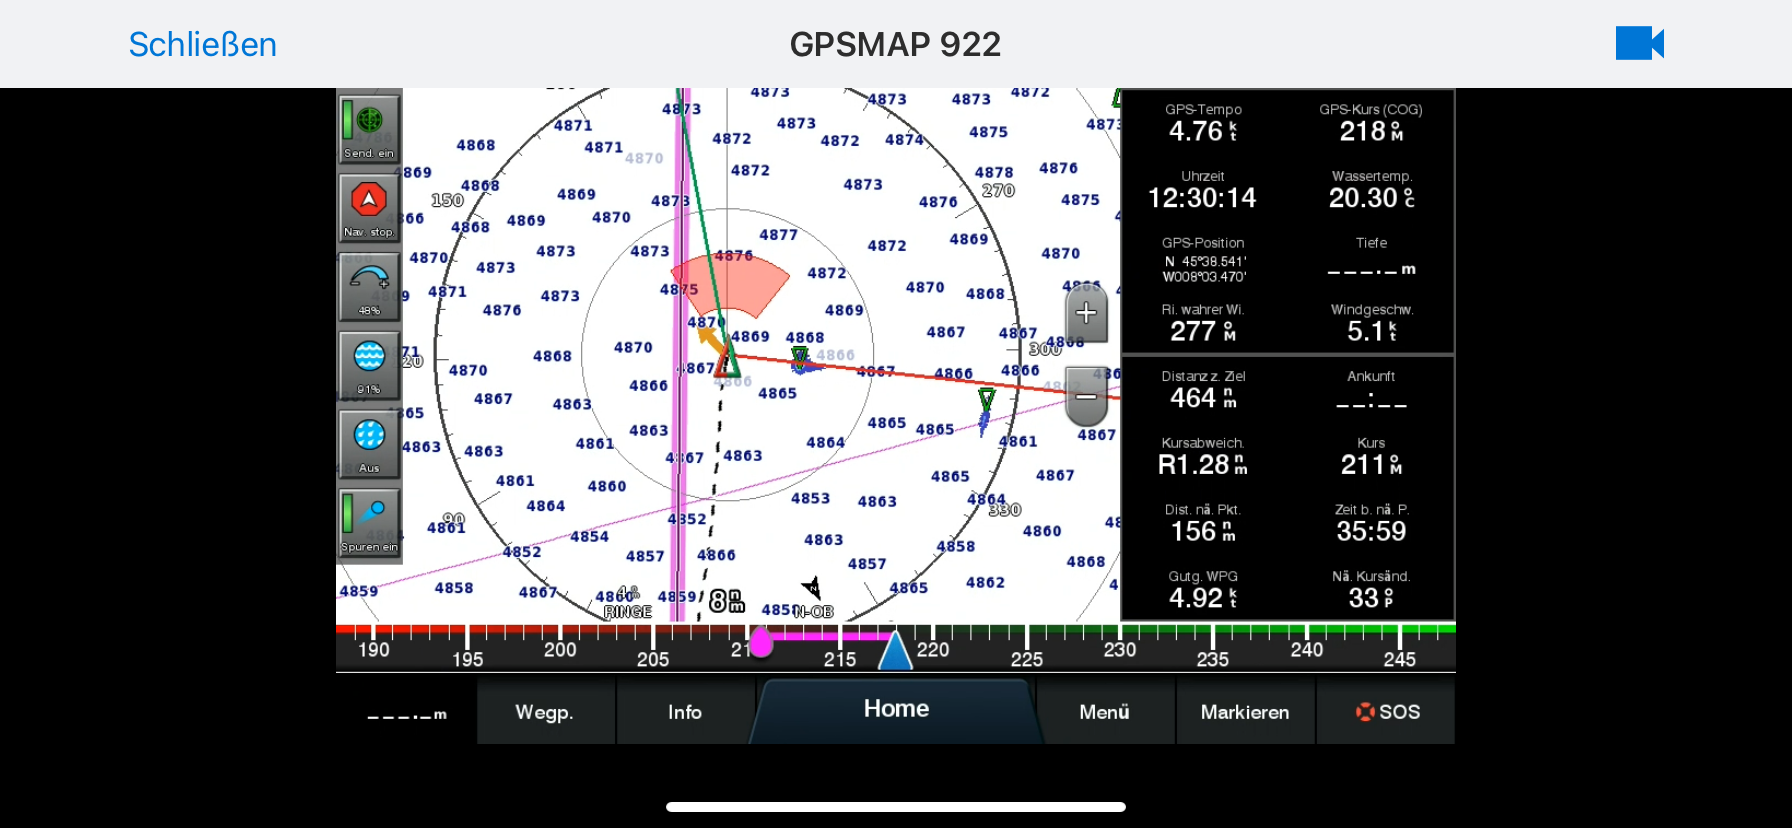Toggle radar trails 'Spuren ein' button
Viewport: 1792px width, 828px height.
(x=369, y=522)
